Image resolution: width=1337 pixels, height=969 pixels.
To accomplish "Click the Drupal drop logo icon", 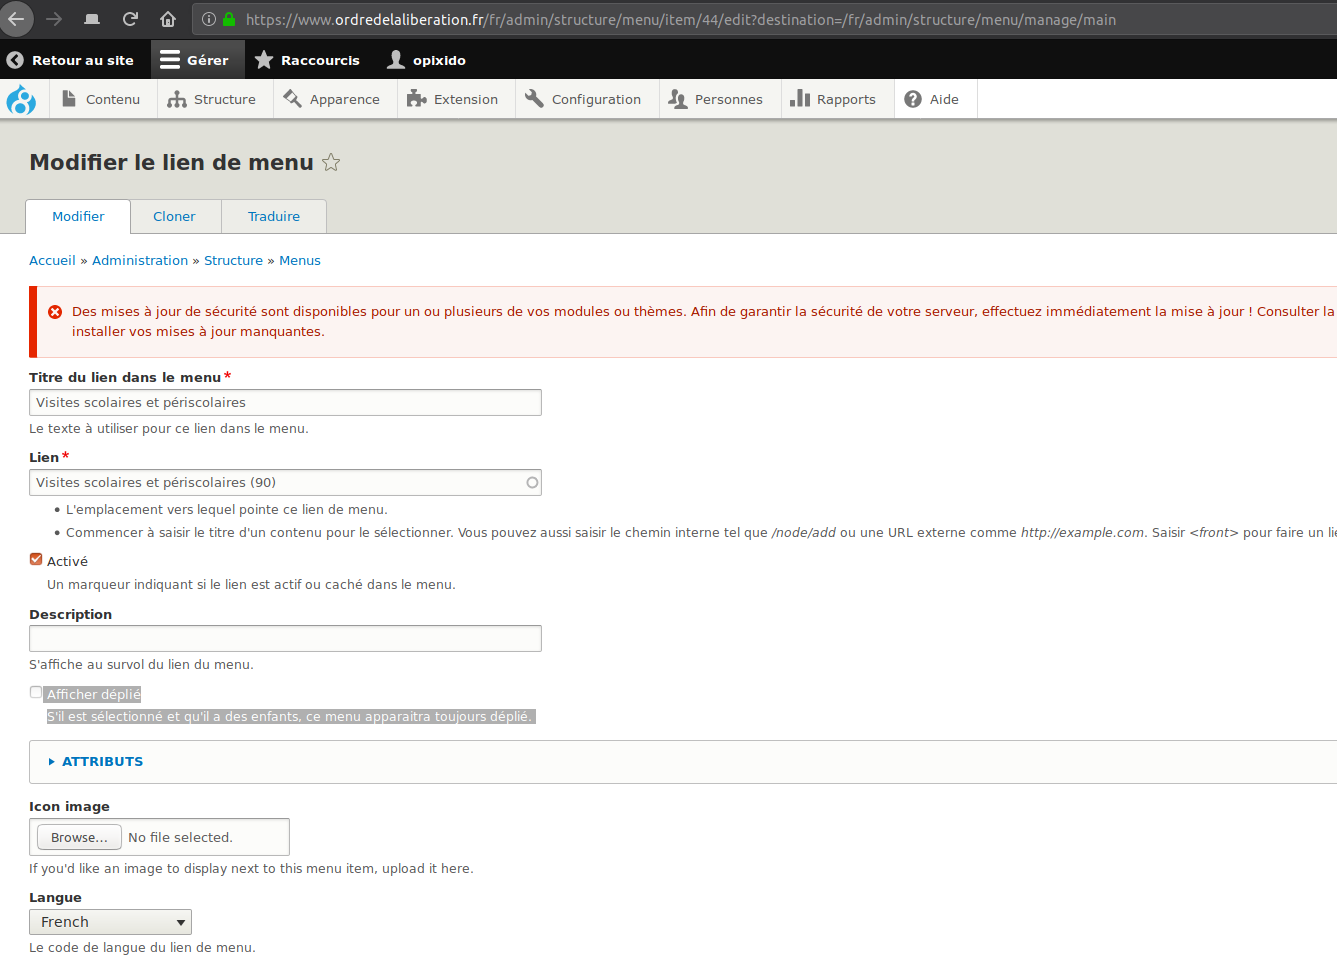I will tap(21, 99).
